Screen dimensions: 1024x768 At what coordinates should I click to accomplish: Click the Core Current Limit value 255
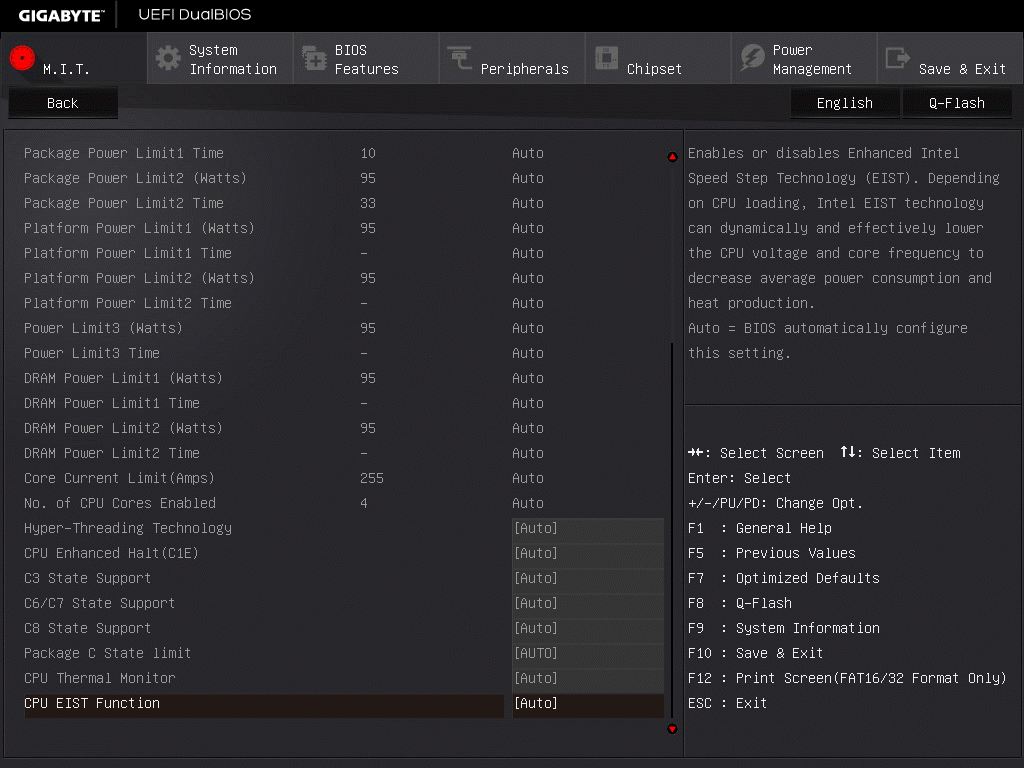click(372, 478)
